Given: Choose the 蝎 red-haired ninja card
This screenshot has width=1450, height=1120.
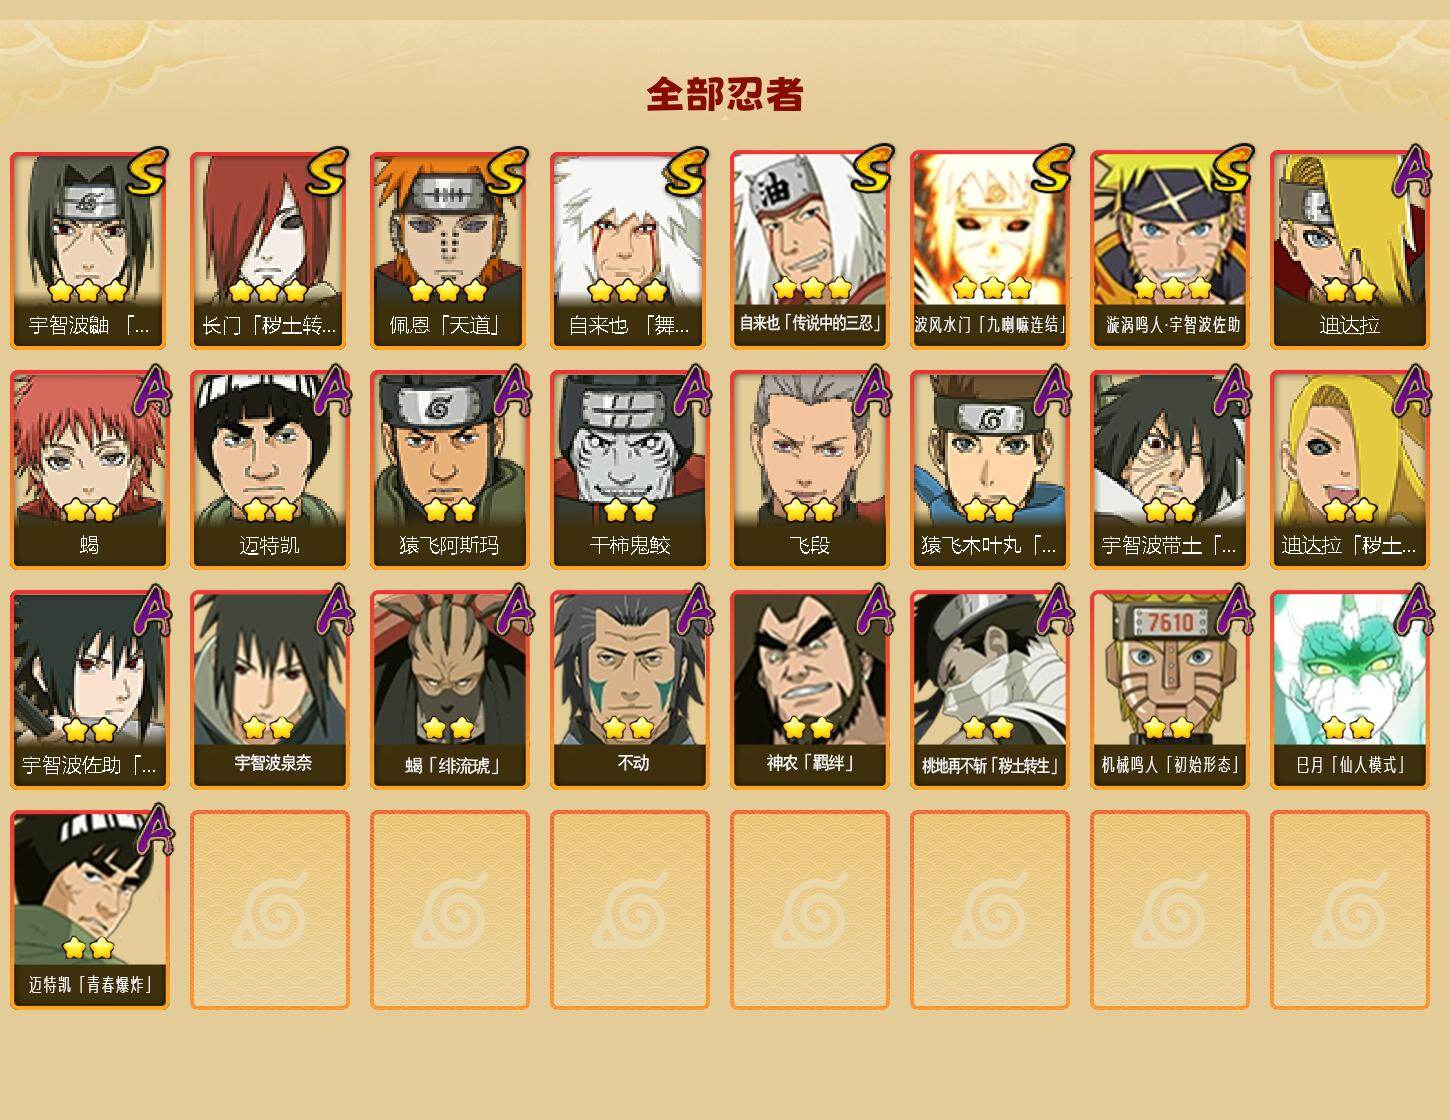Looking at the screenshot, I should 89,470.
